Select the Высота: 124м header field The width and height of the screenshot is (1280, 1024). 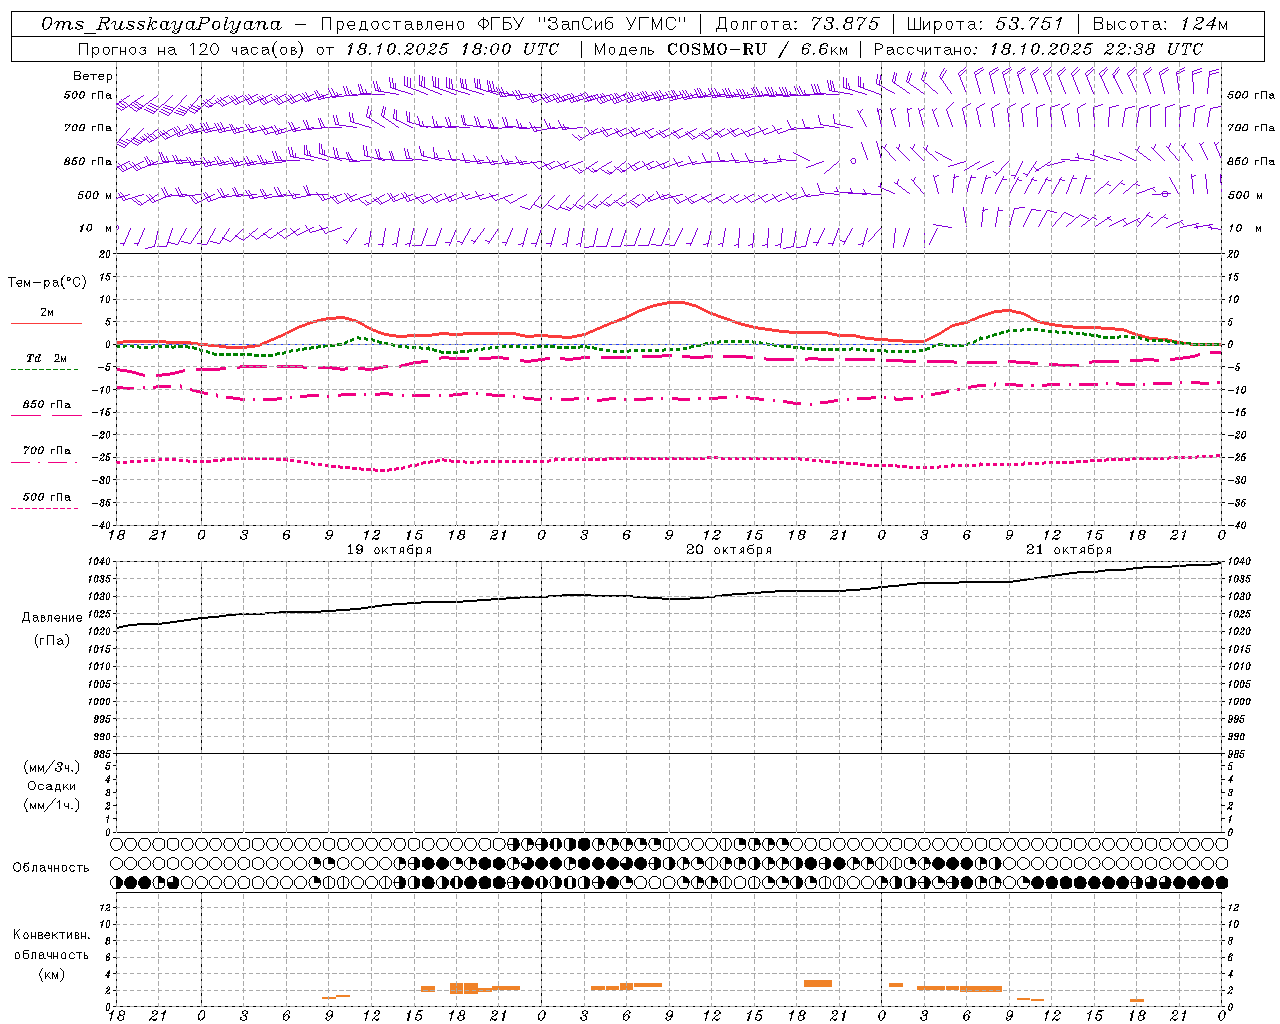click(x=1160, y=24)
